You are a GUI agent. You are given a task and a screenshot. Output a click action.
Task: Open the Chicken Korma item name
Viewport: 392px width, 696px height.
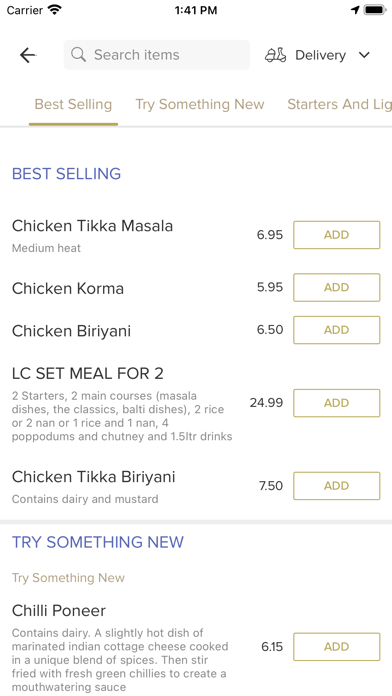68,289
